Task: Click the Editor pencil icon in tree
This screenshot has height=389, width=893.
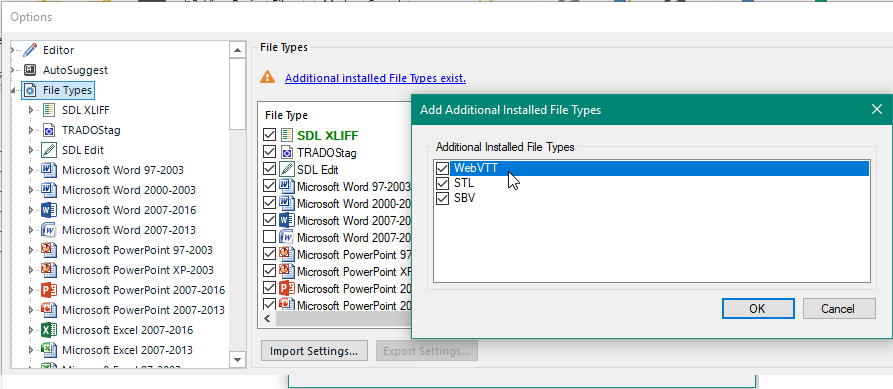Action: (x=30, y=50)
